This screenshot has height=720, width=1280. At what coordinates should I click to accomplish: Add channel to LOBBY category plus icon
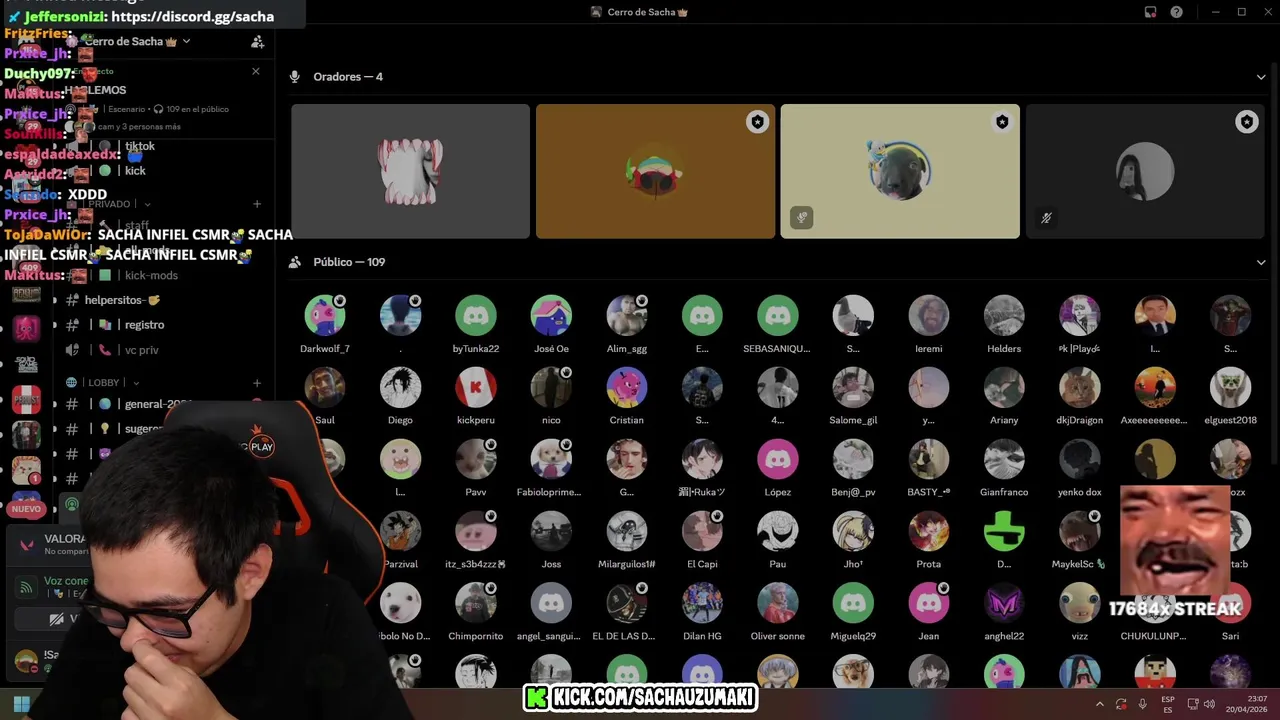pyautogui.click(x=257, y=383)
